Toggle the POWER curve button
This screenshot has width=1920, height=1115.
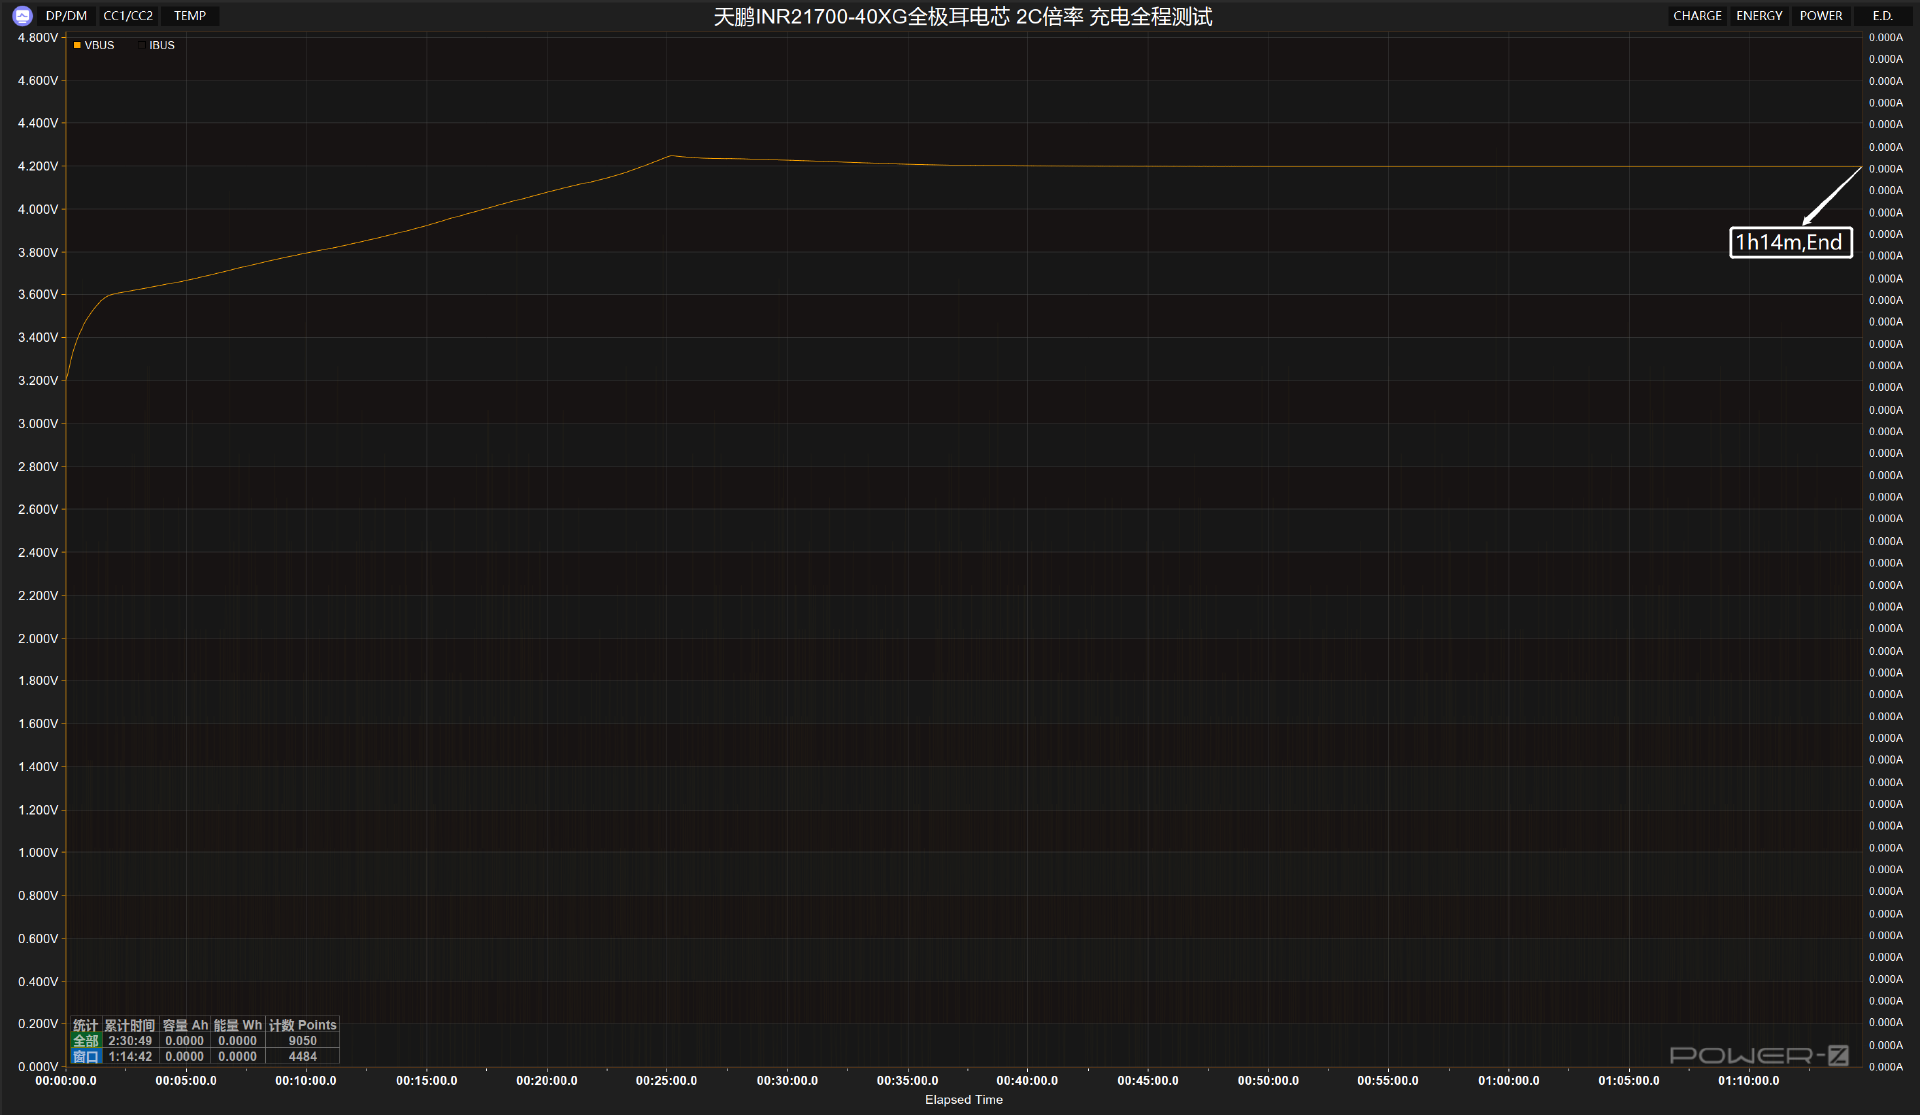[1821, 16]
